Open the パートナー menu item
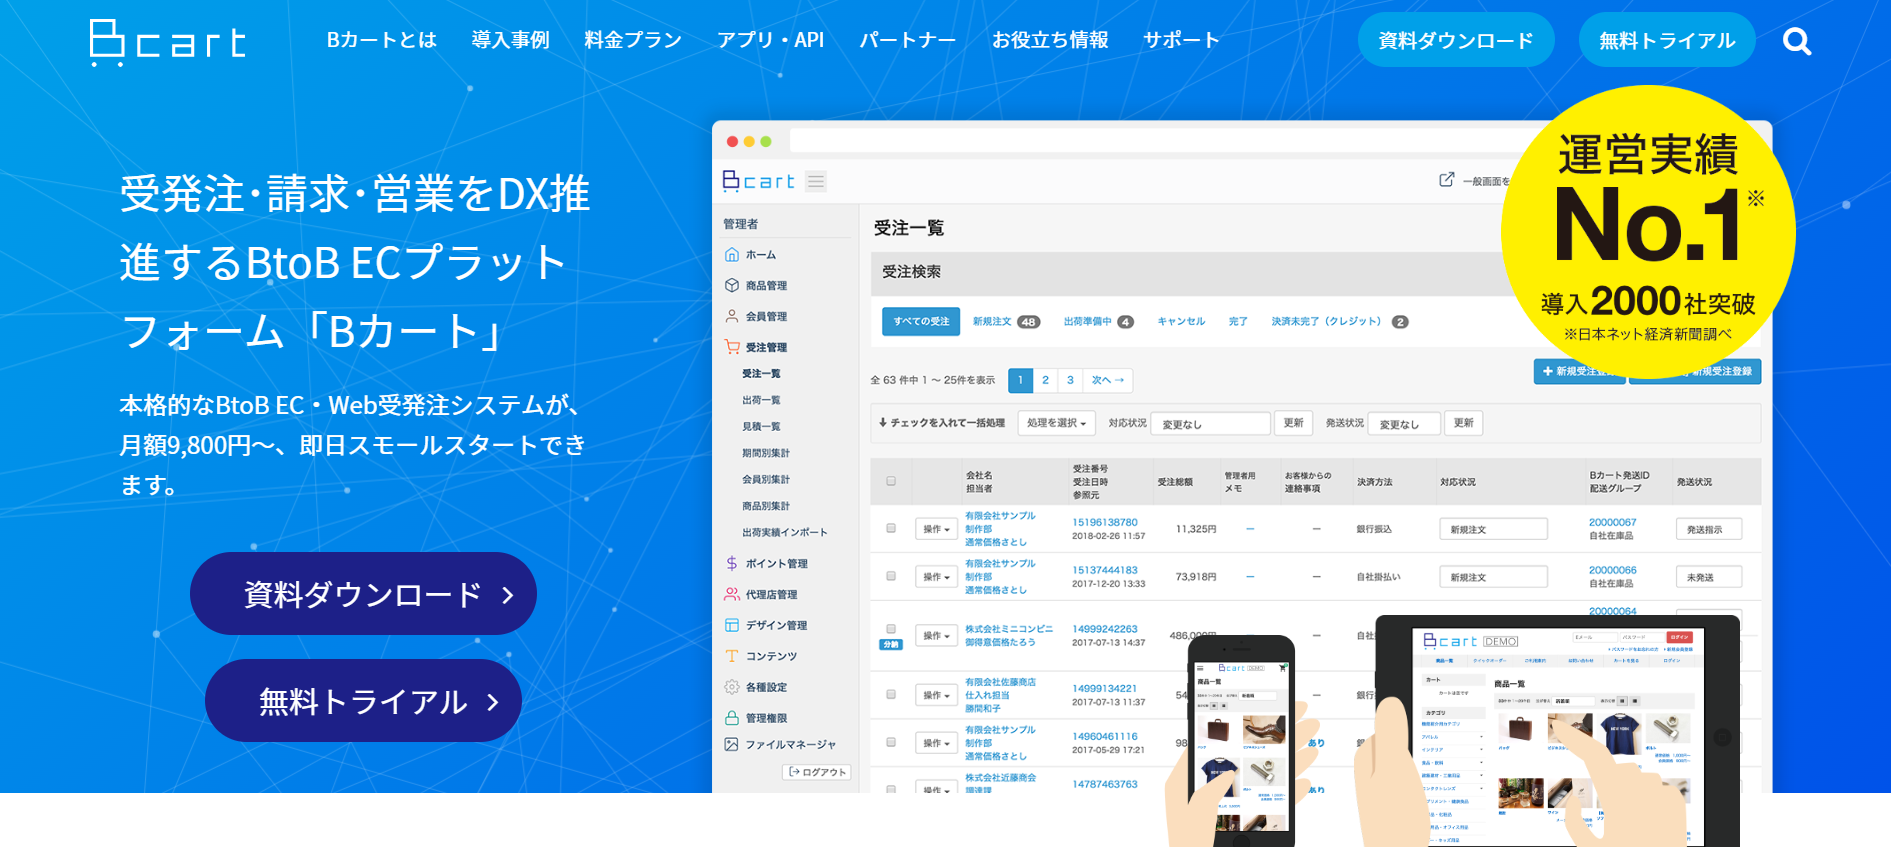Image resolution: width=1891 pixels, height=847 pixels. [908, 40]
